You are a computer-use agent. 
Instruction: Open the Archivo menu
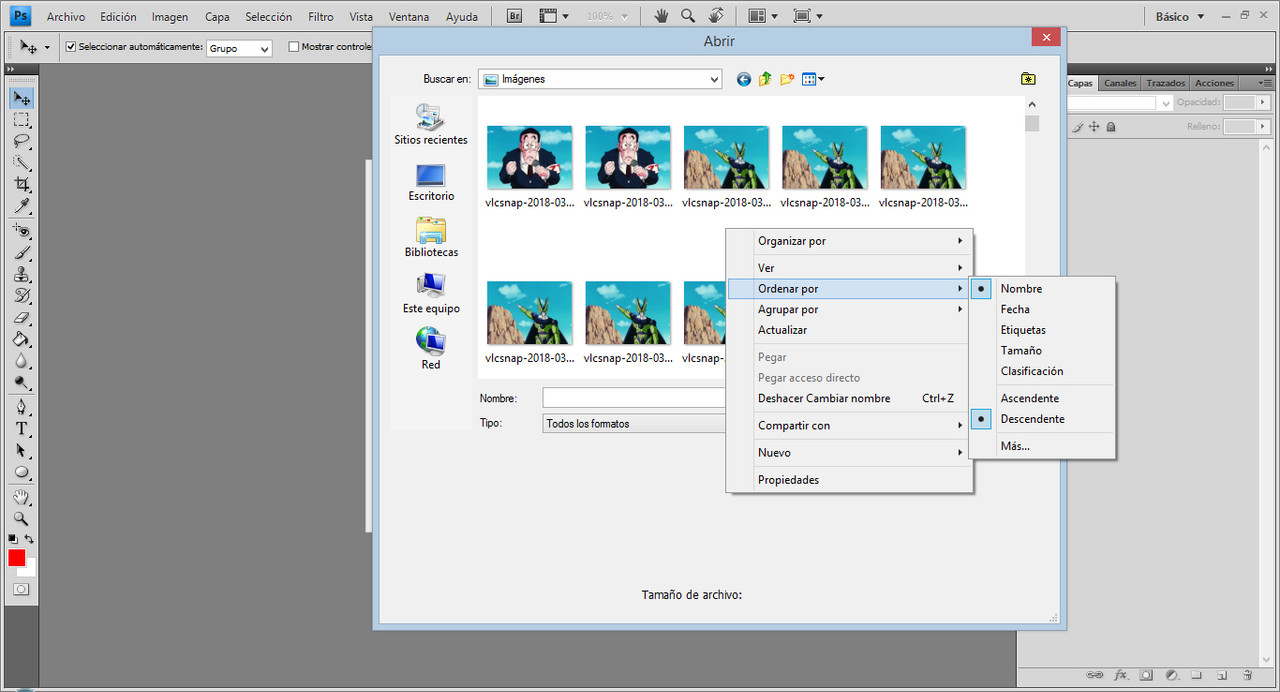click(66, 17)
